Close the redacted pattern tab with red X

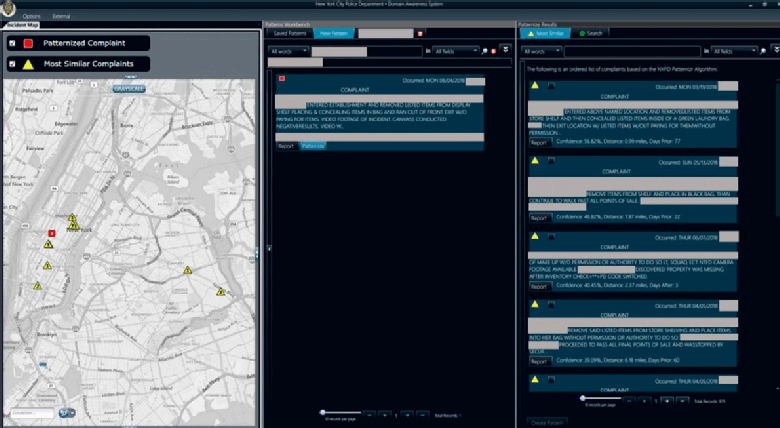pos(420,33)
